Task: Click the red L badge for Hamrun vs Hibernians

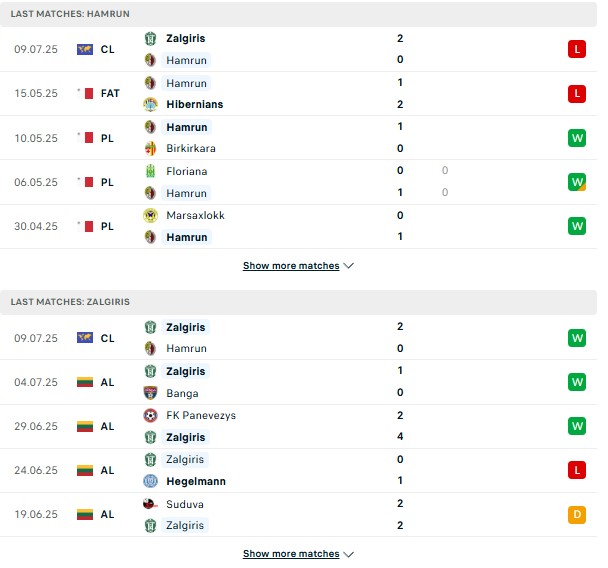Action: pyautogui.click(x=577, y=93)
